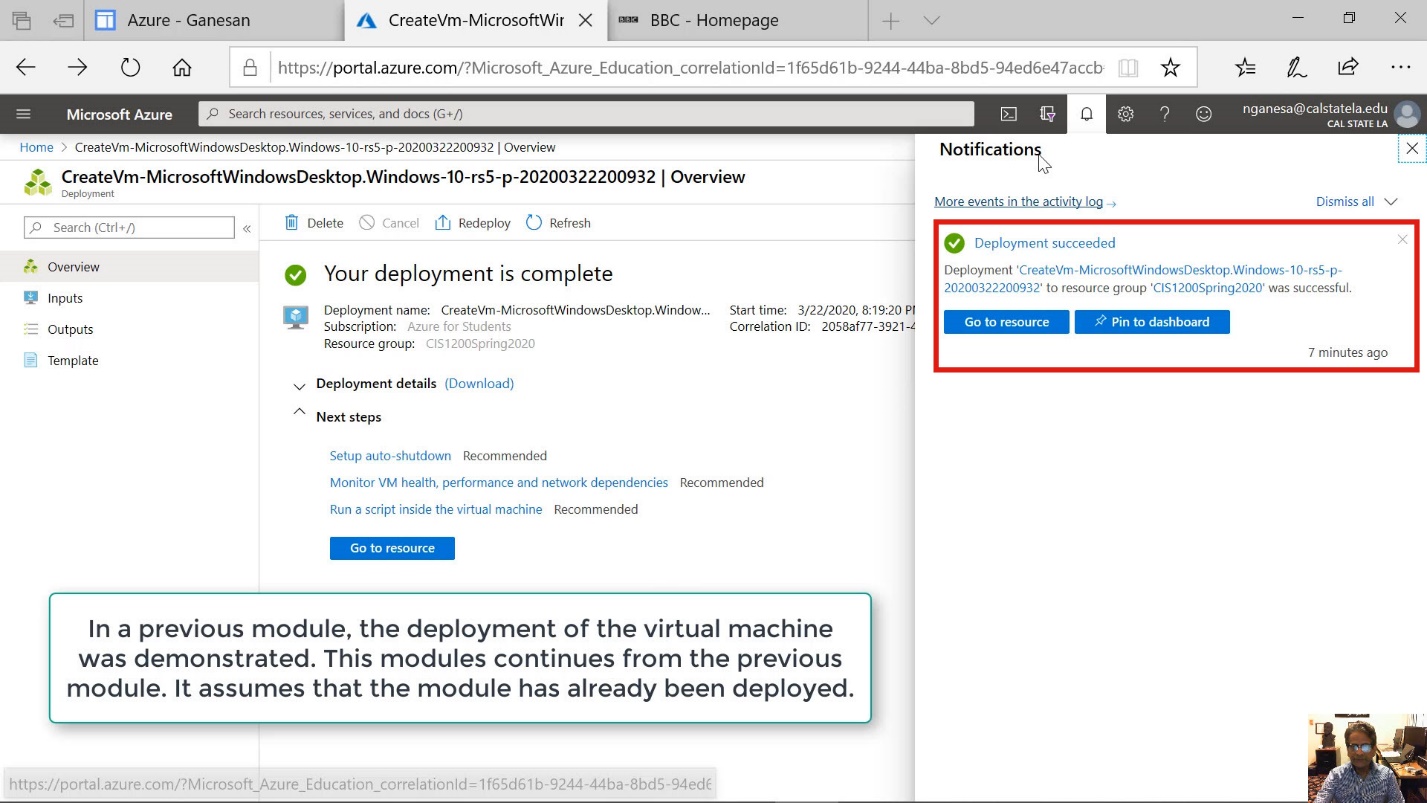Expand the Dismiss all dropdown
The width and height of the screenshot is (1427, 803).
pyautogui.click(x=1390, y=202)
